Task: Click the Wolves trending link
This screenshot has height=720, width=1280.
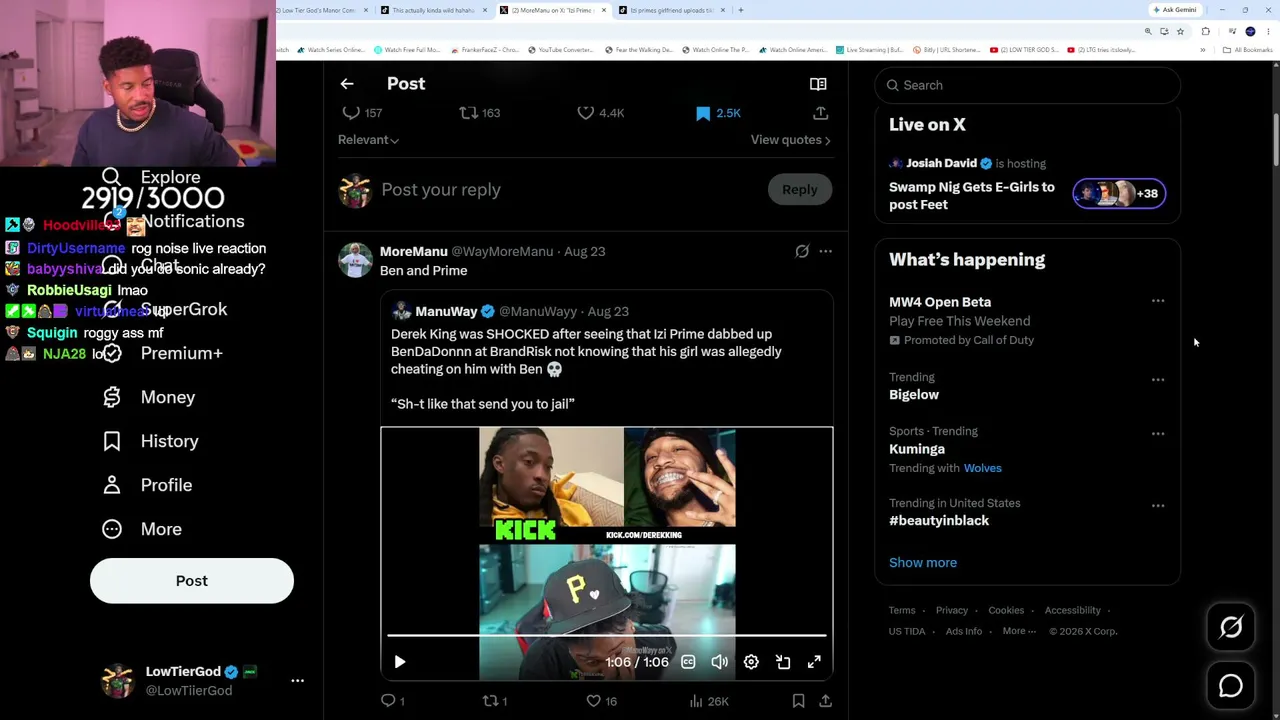Action: (983, 468)
